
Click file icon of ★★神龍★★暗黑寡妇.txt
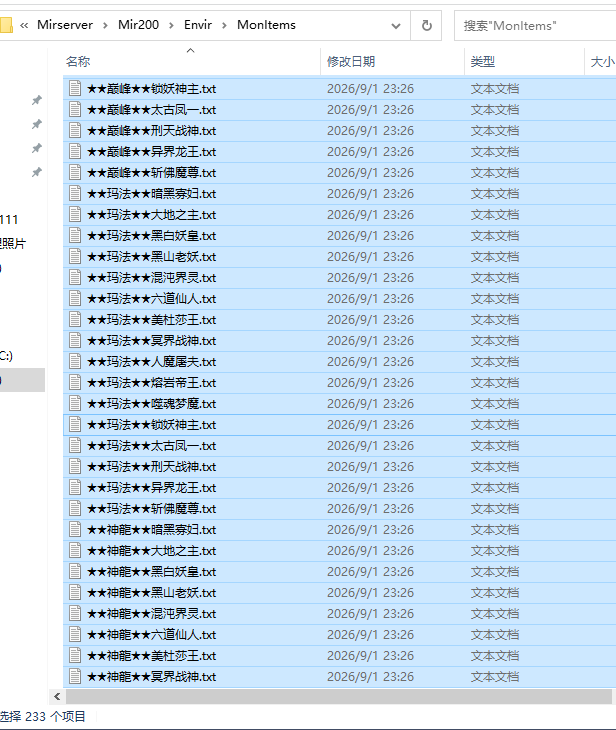pos(75,529)
